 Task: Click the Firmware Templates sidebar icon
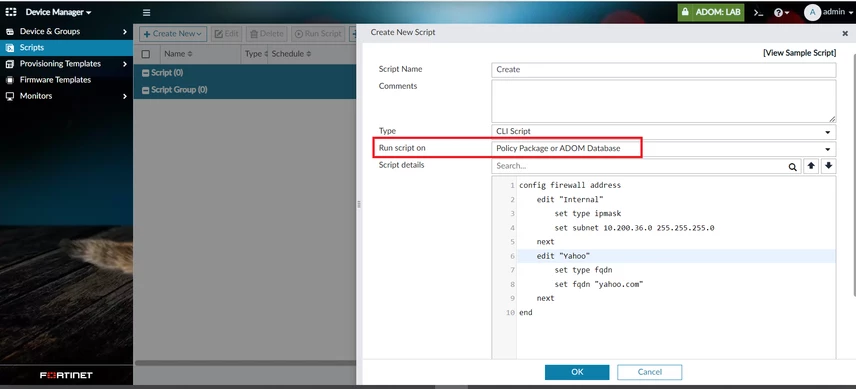click(9, 80)
